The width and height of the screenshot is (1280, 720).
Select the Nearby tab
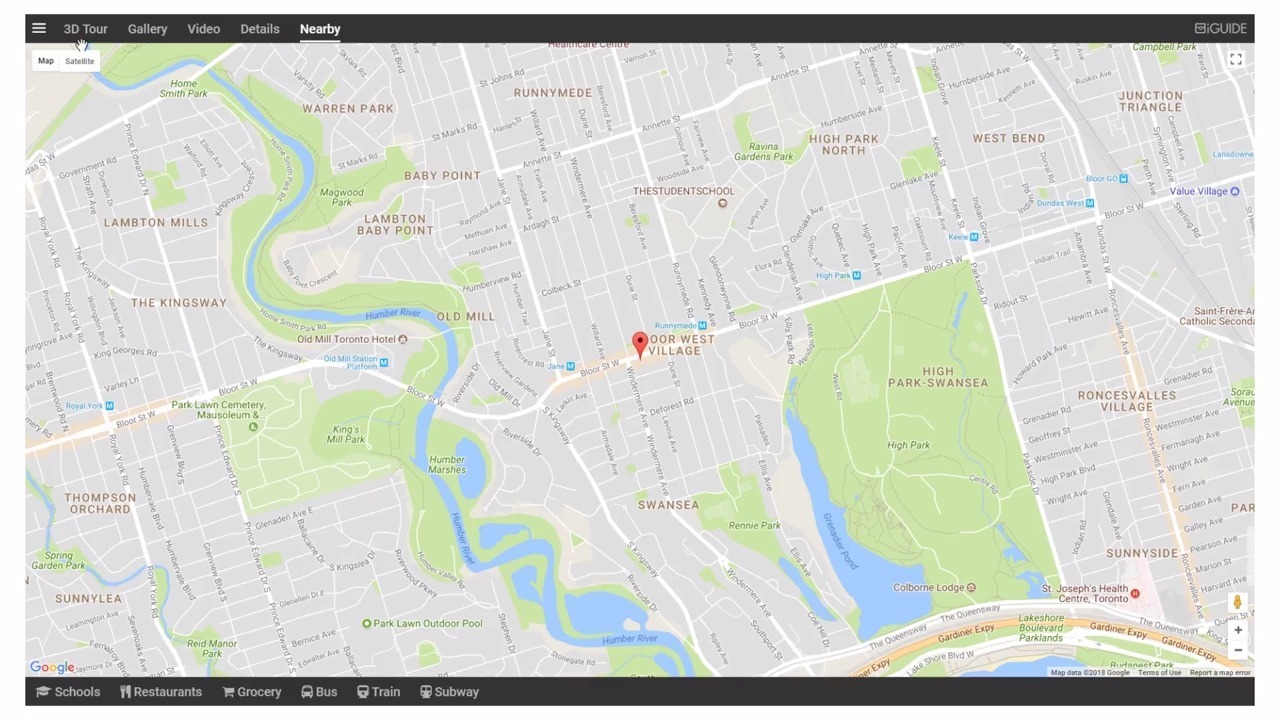click(x=320, y=29)
